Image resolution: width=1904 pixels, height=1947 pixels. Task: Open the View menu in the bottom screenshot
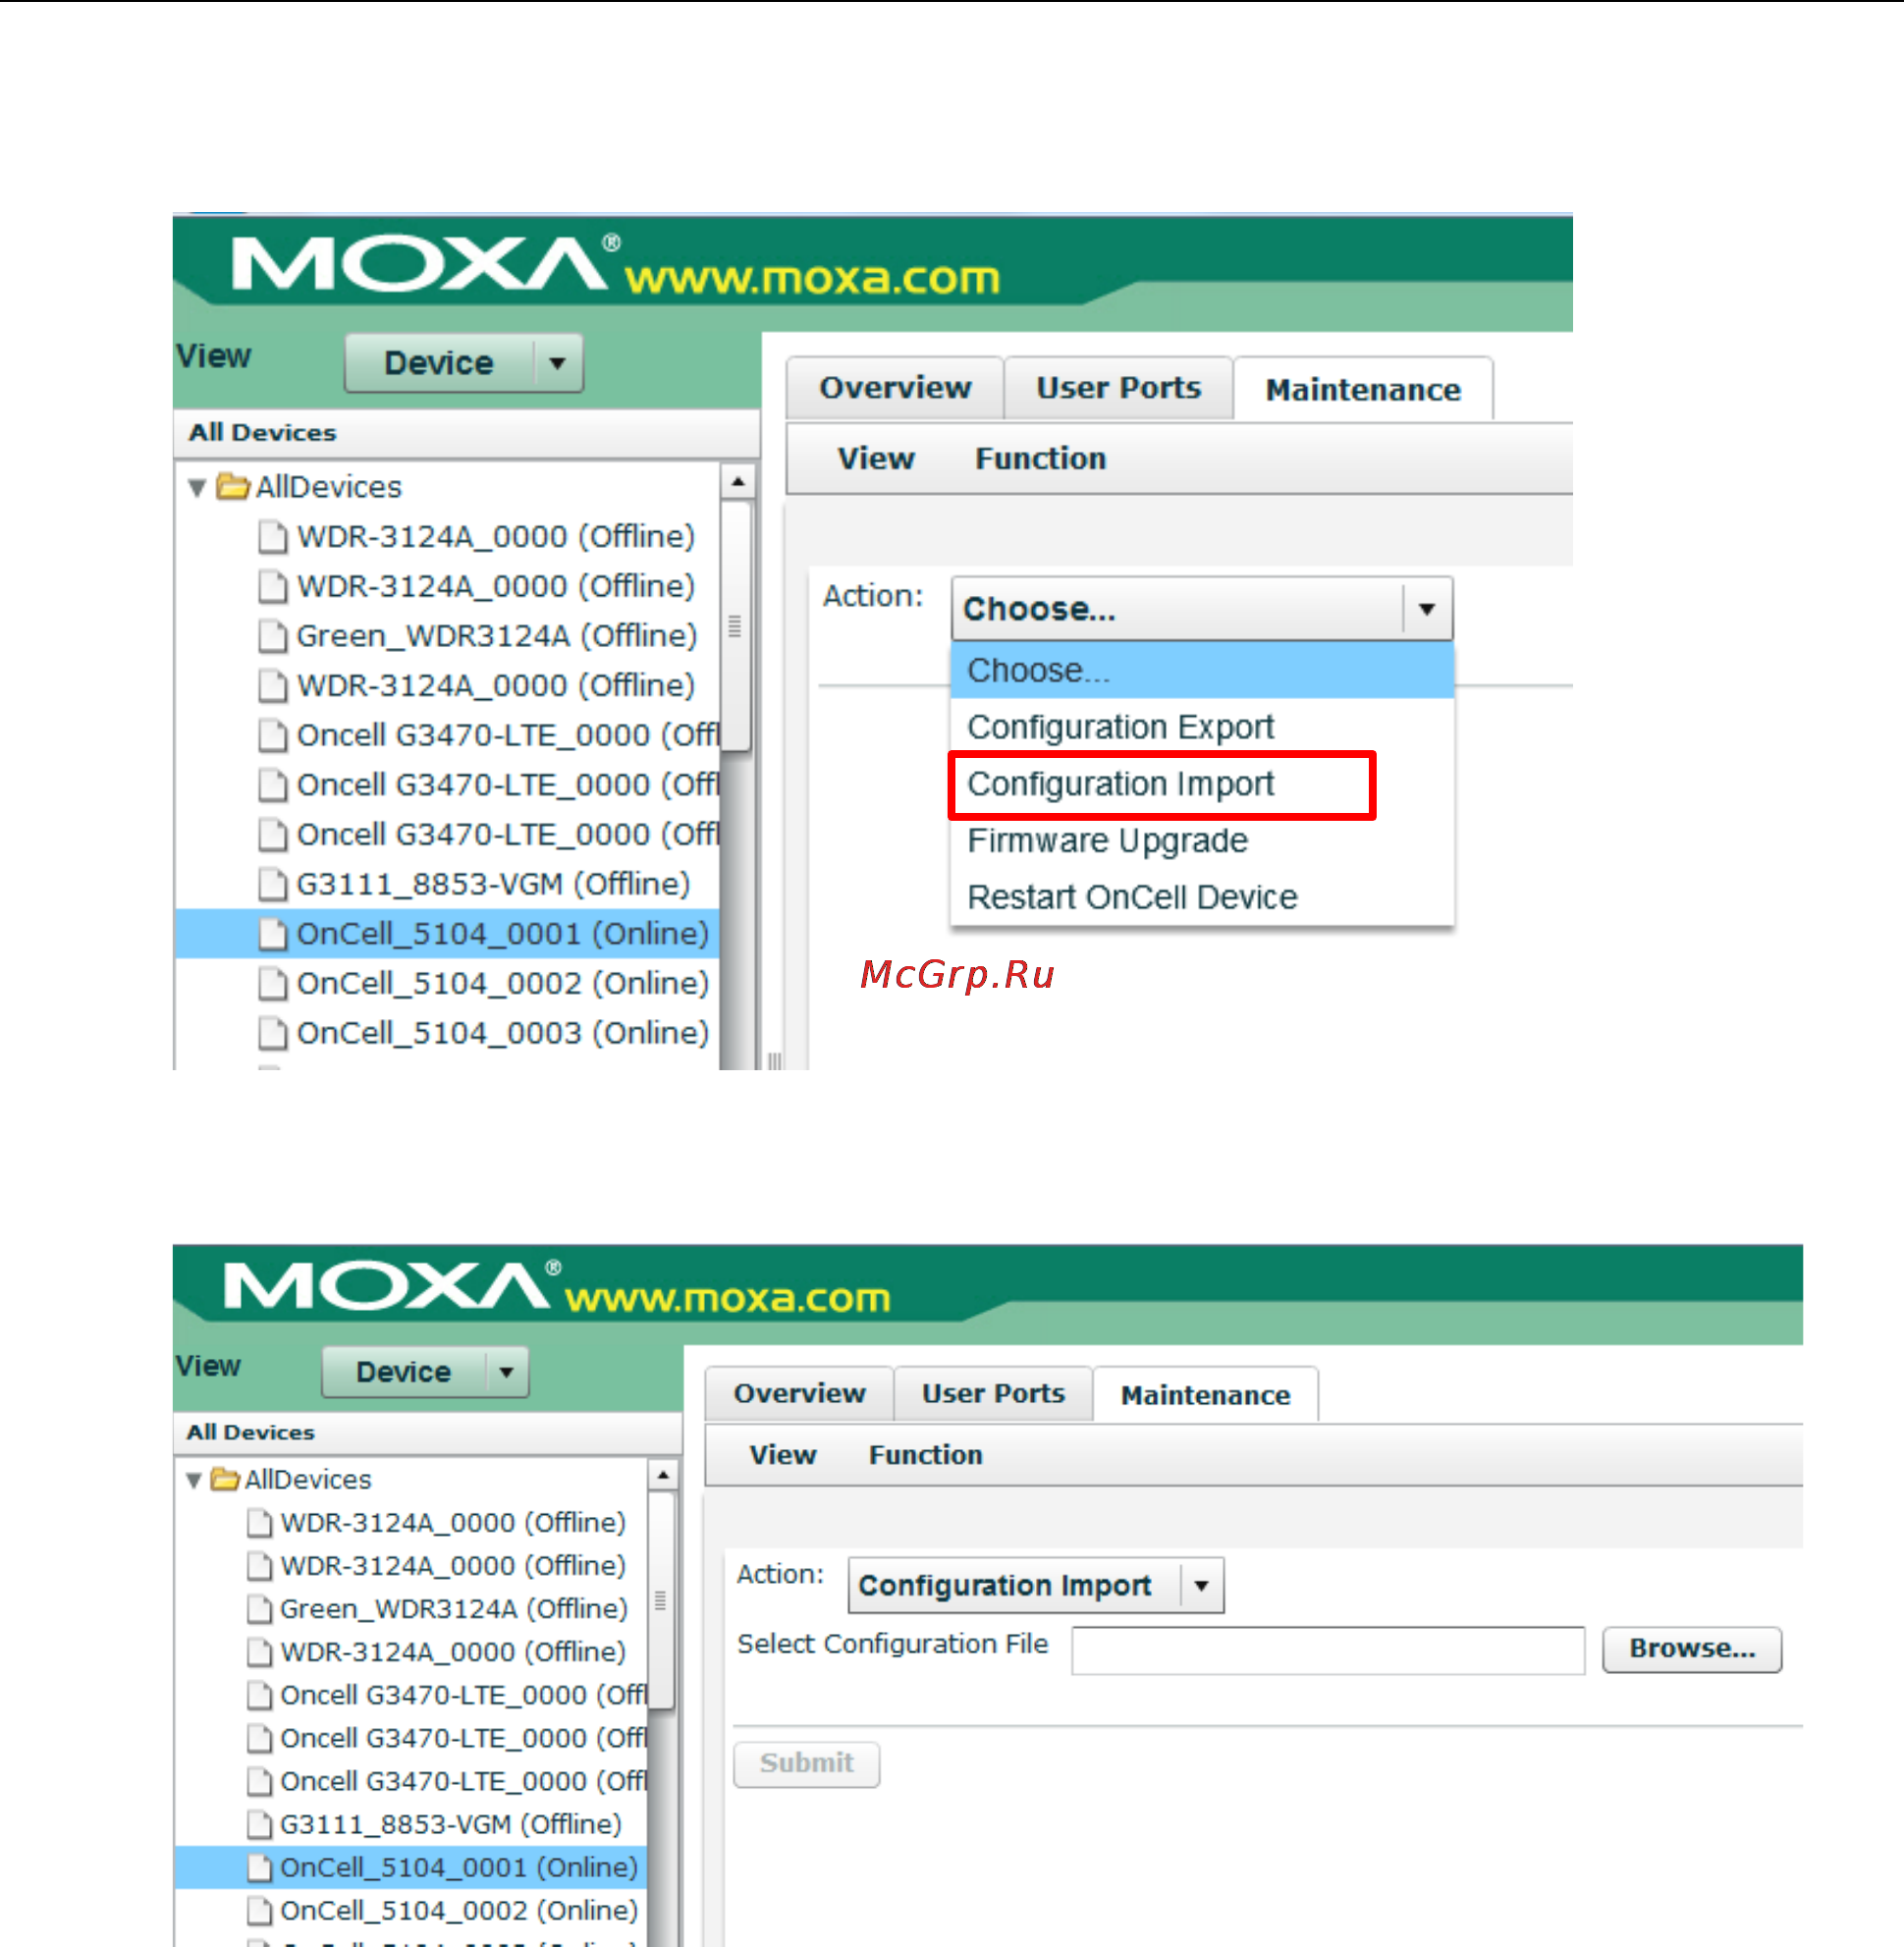click(x=783, y=1455)
